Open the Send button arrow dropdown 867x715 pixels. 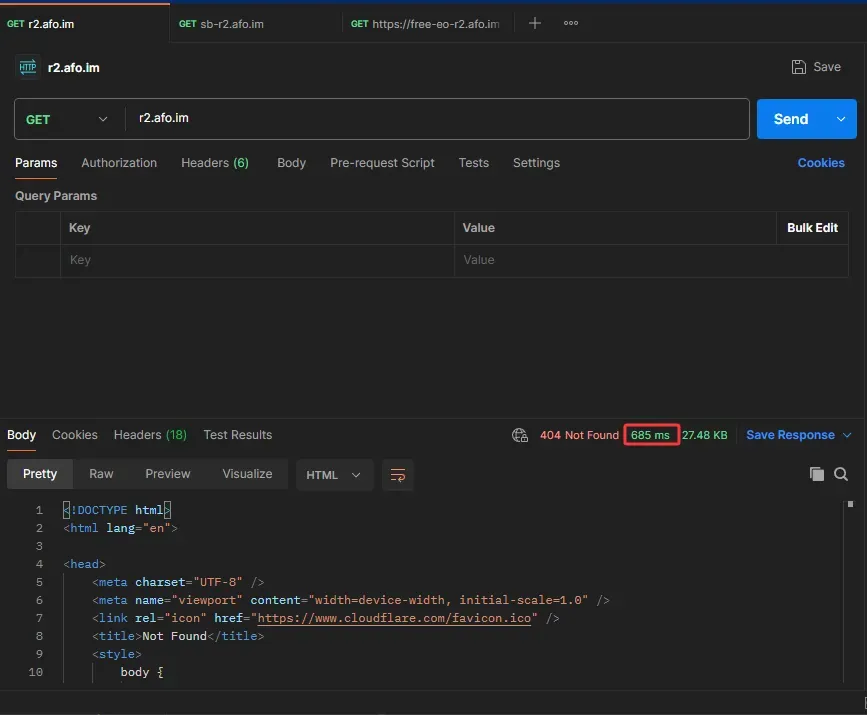point(840,119)
